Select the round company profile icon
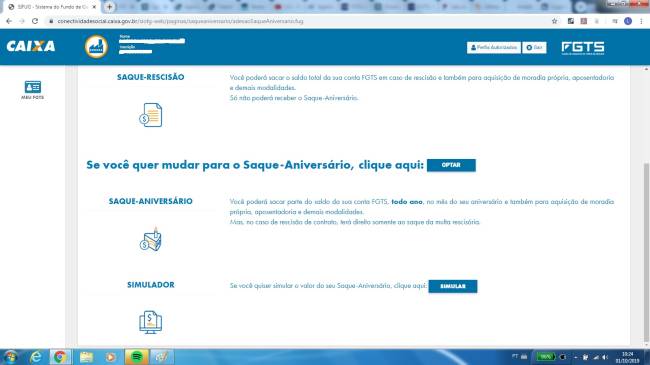 click(96, 46)
